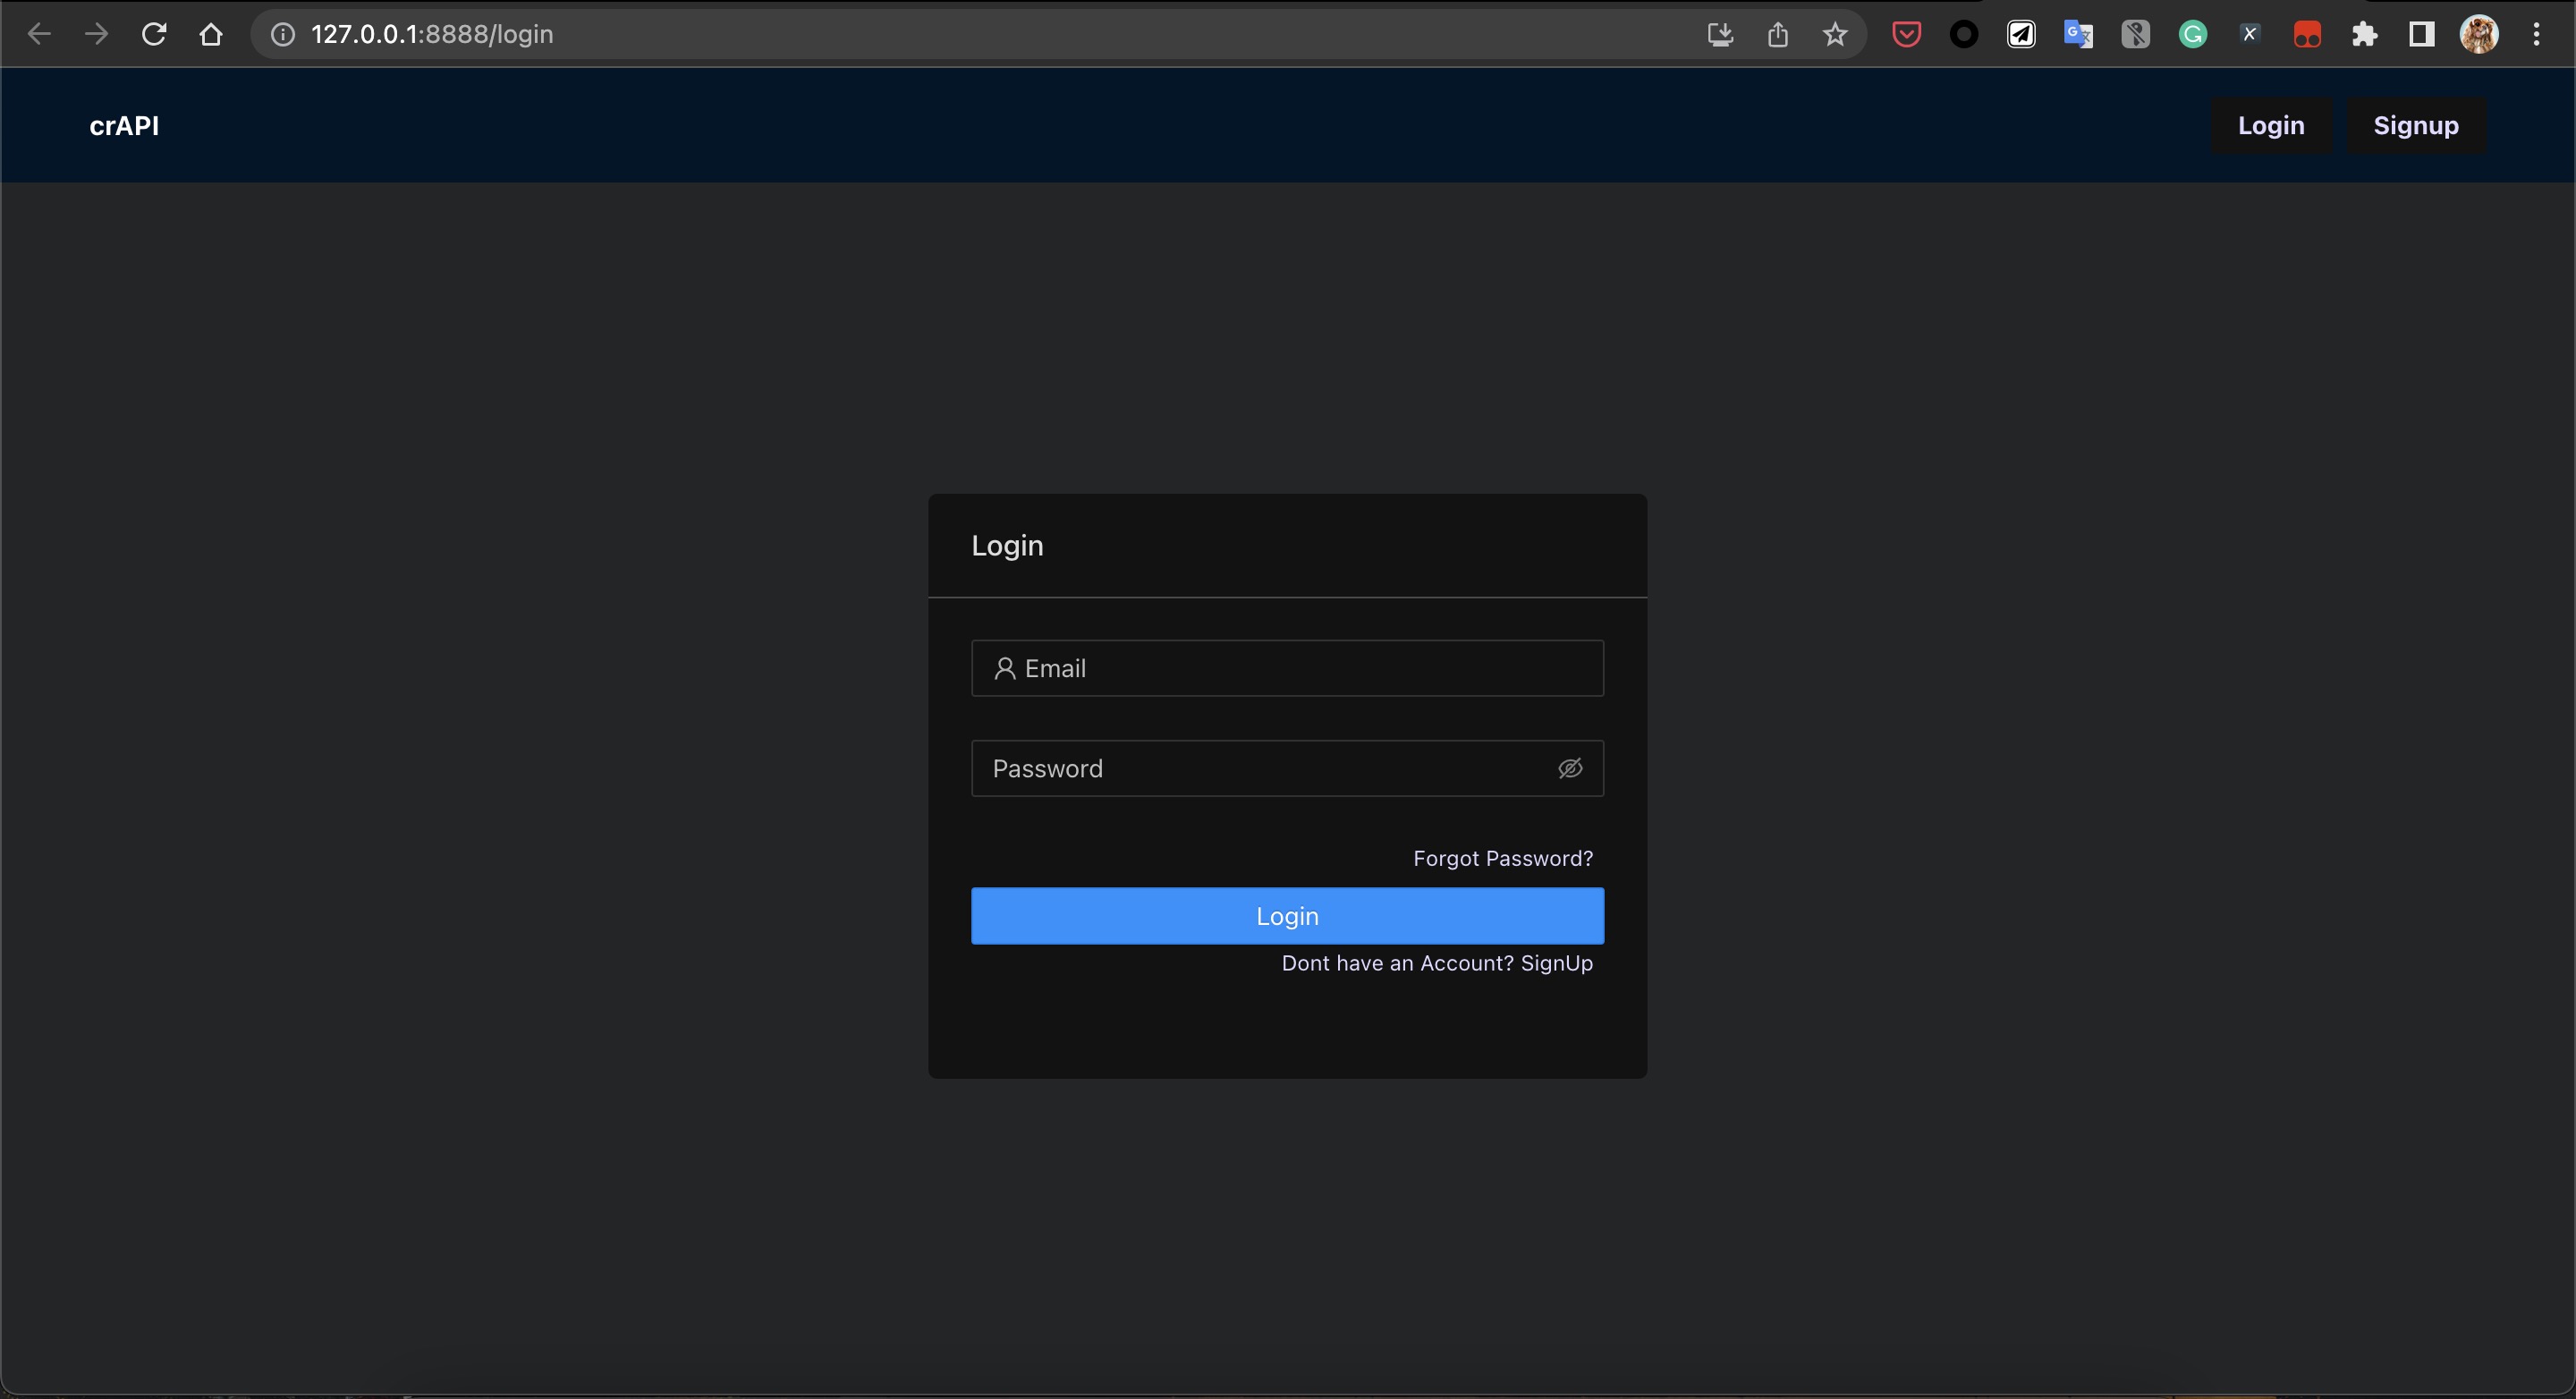2576x1399 pixels.
Task: Toggle password visibility eye icon
Action: point(1570,768)
